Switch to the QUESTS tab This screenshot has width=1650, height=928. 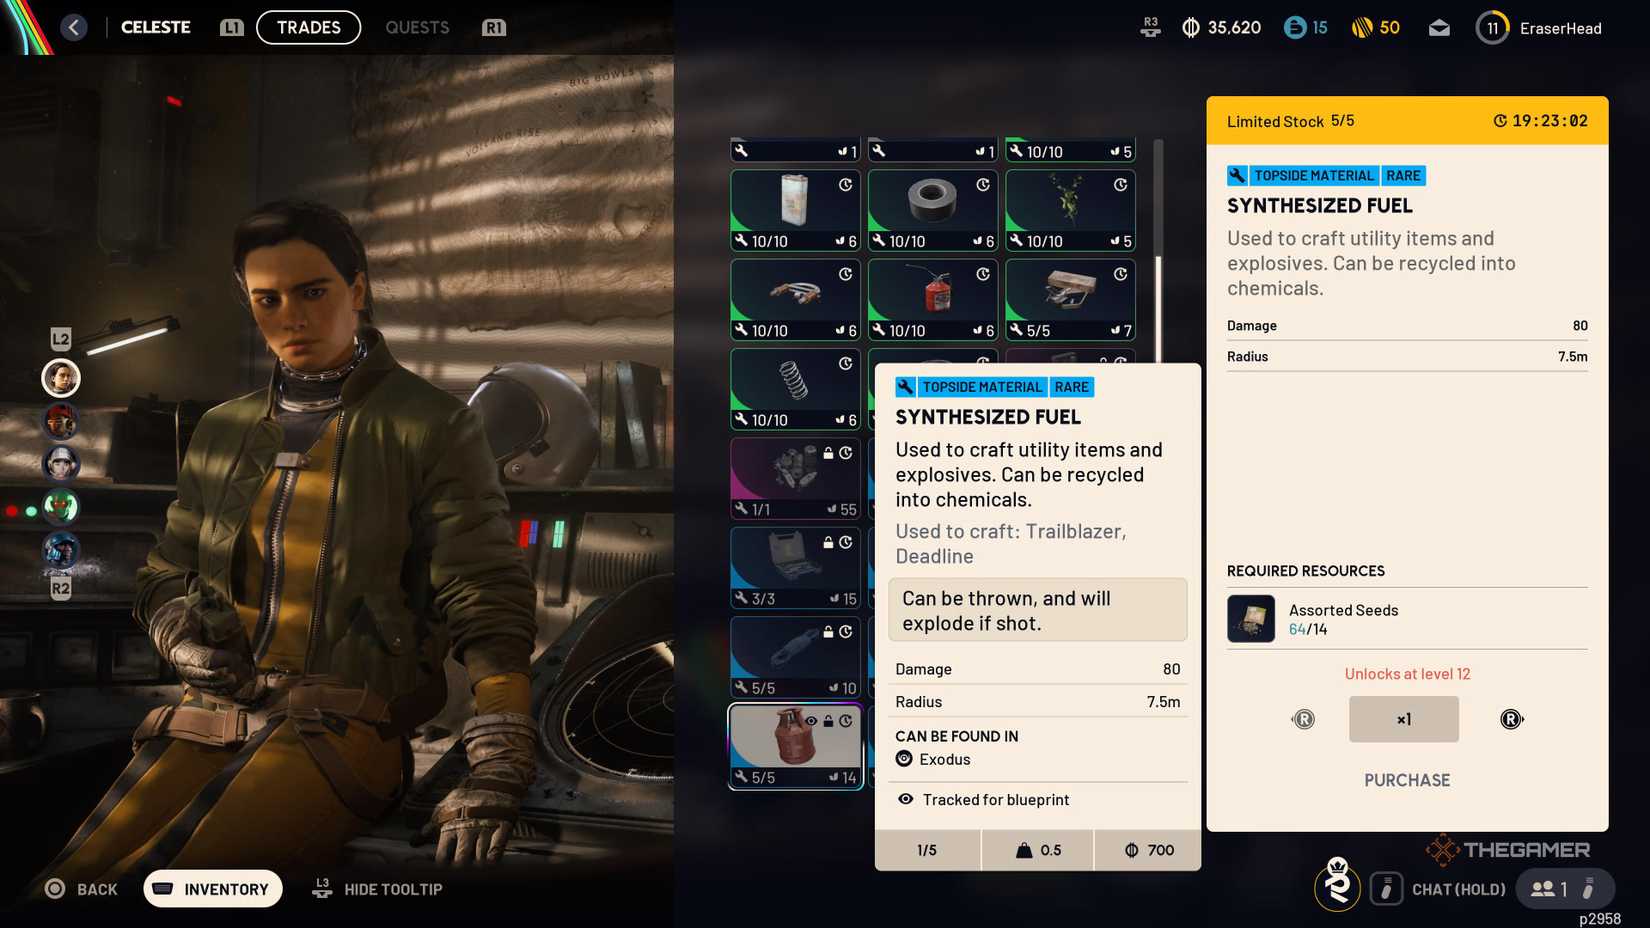pos(417,27)
